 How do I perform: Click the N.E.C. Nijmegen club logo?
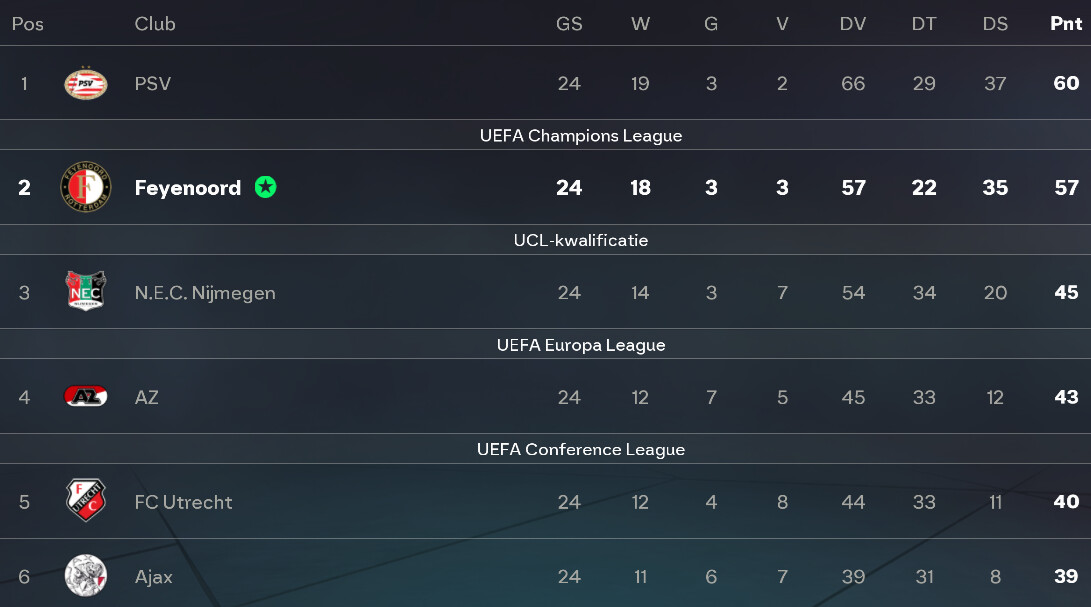tap(85, 292)
